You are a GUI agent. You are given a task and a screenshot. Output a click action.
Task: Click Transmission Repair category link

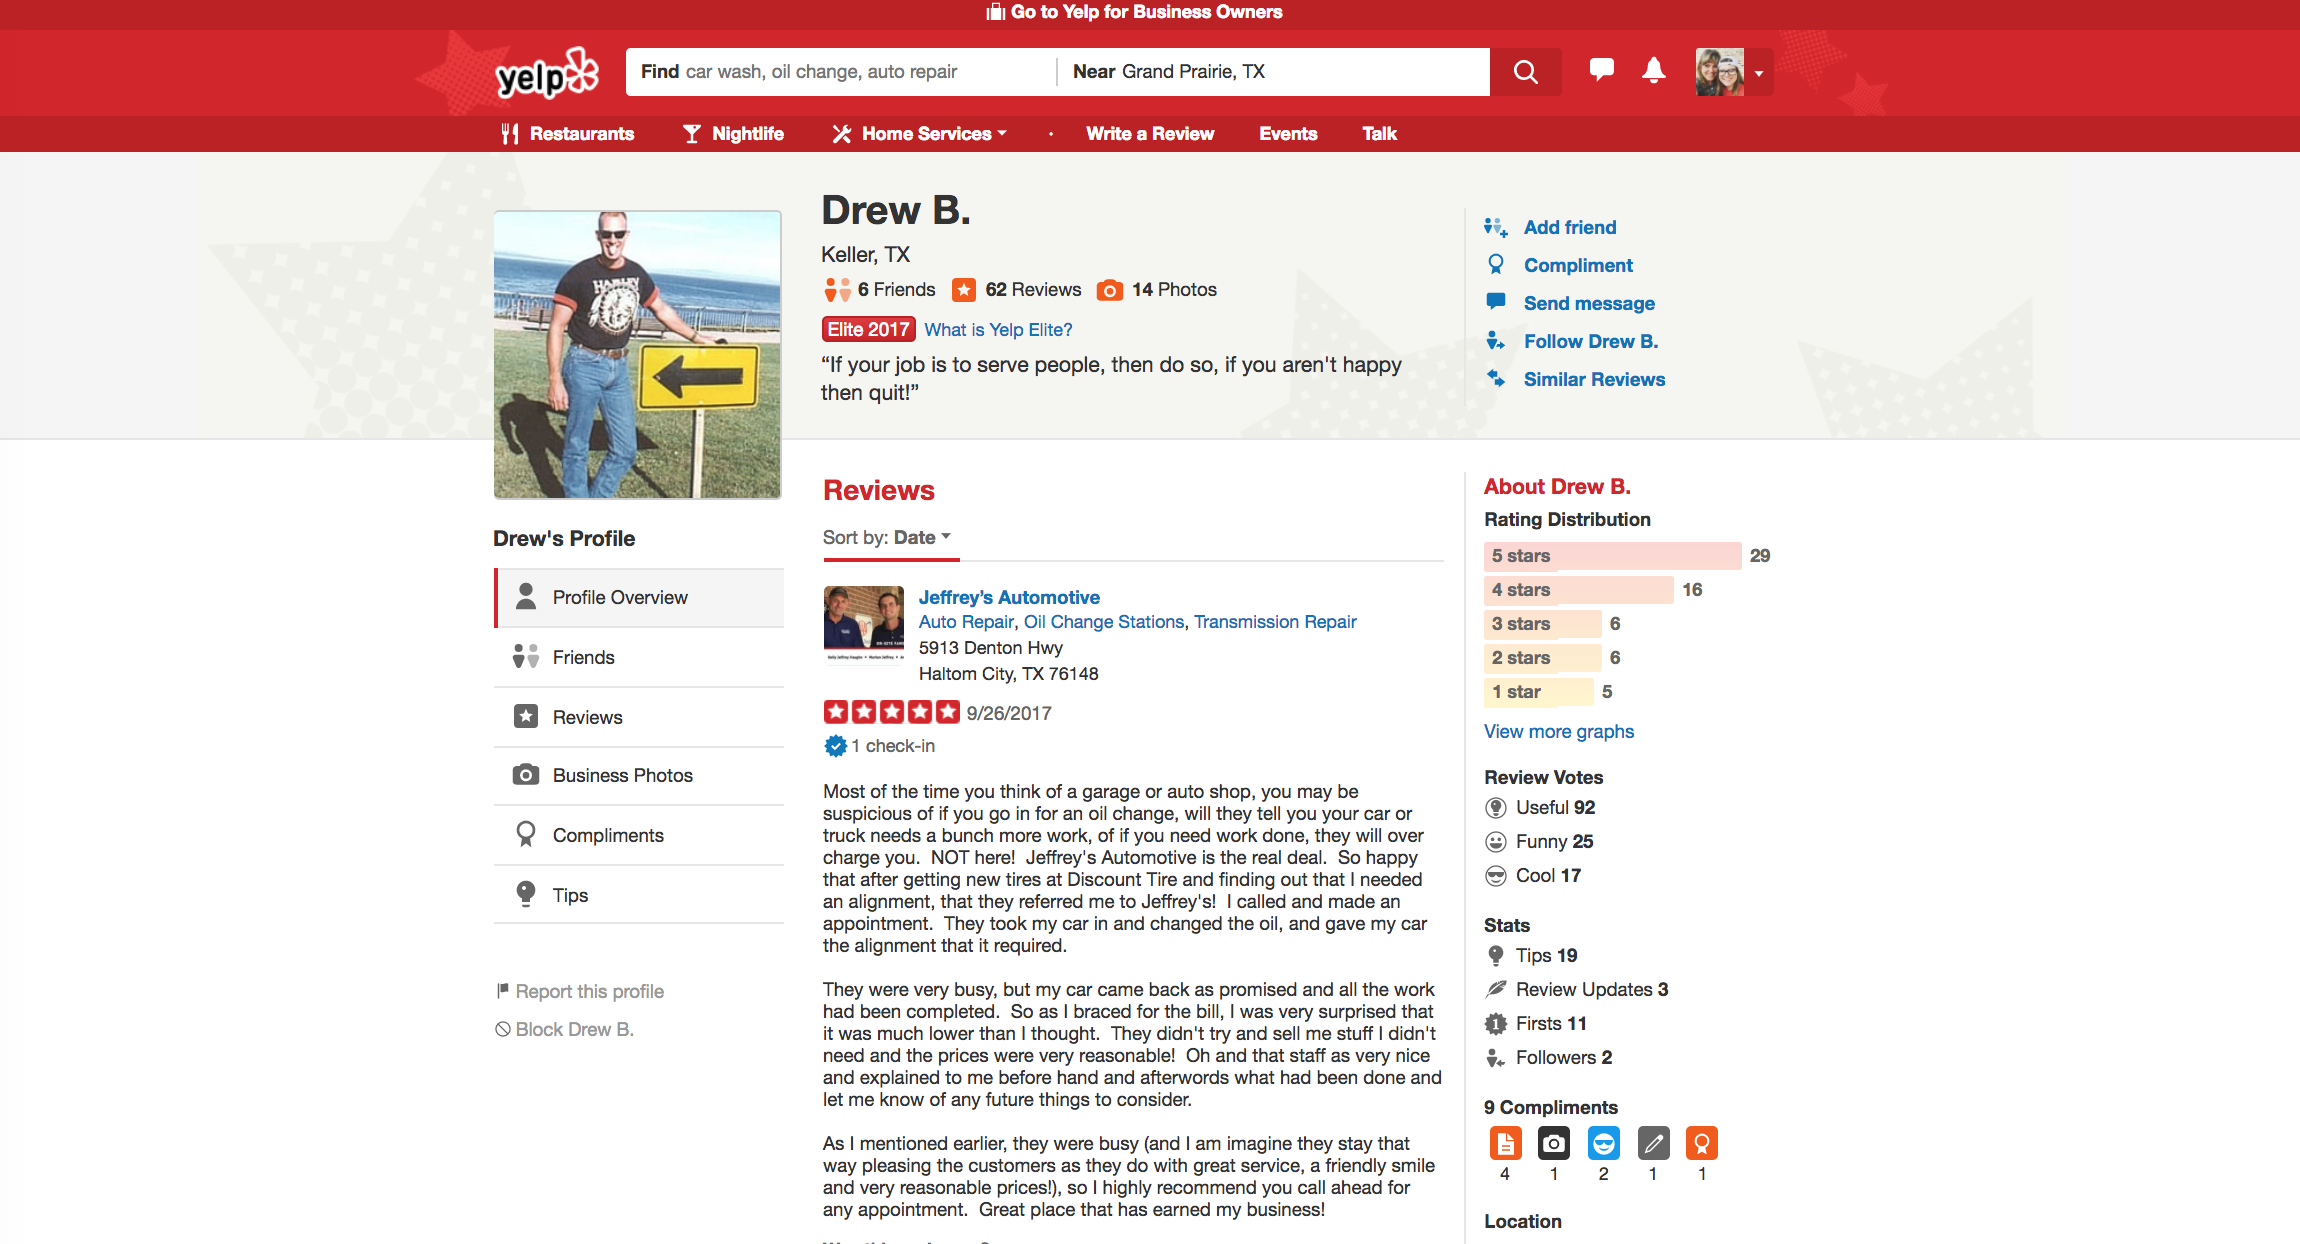point(1275,621)
